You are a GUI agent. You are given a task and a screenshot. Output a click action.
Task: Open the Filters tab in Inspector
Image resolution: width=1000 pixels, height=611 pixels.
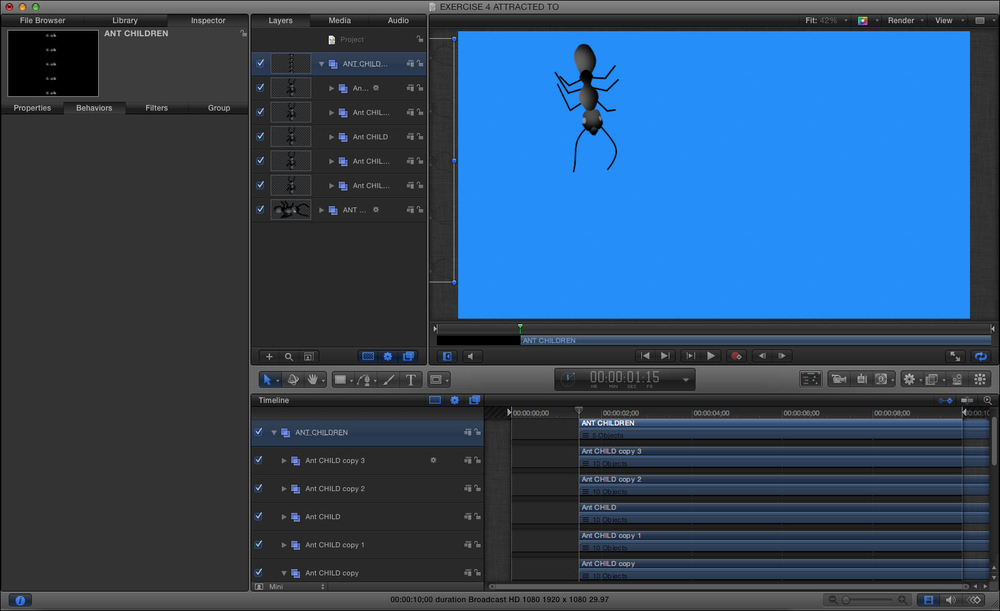pos(156,108)
